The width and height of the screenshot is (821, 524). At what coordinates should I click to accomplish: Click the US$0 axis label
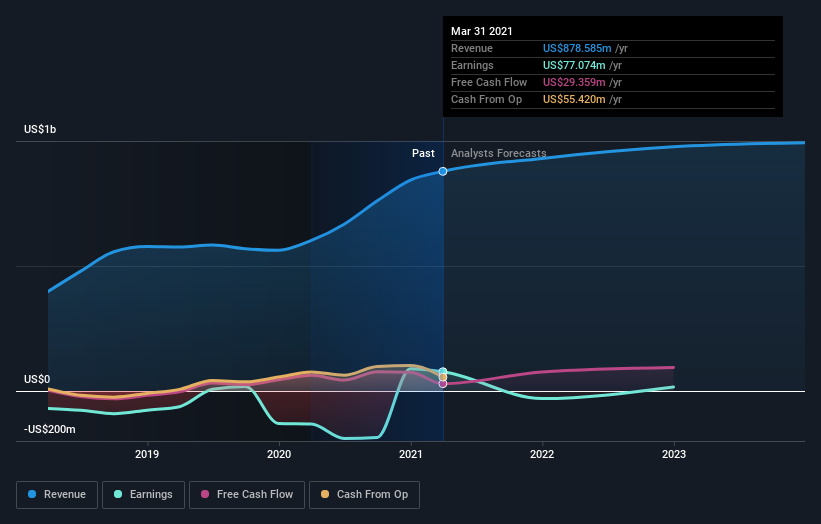point(37,379)
